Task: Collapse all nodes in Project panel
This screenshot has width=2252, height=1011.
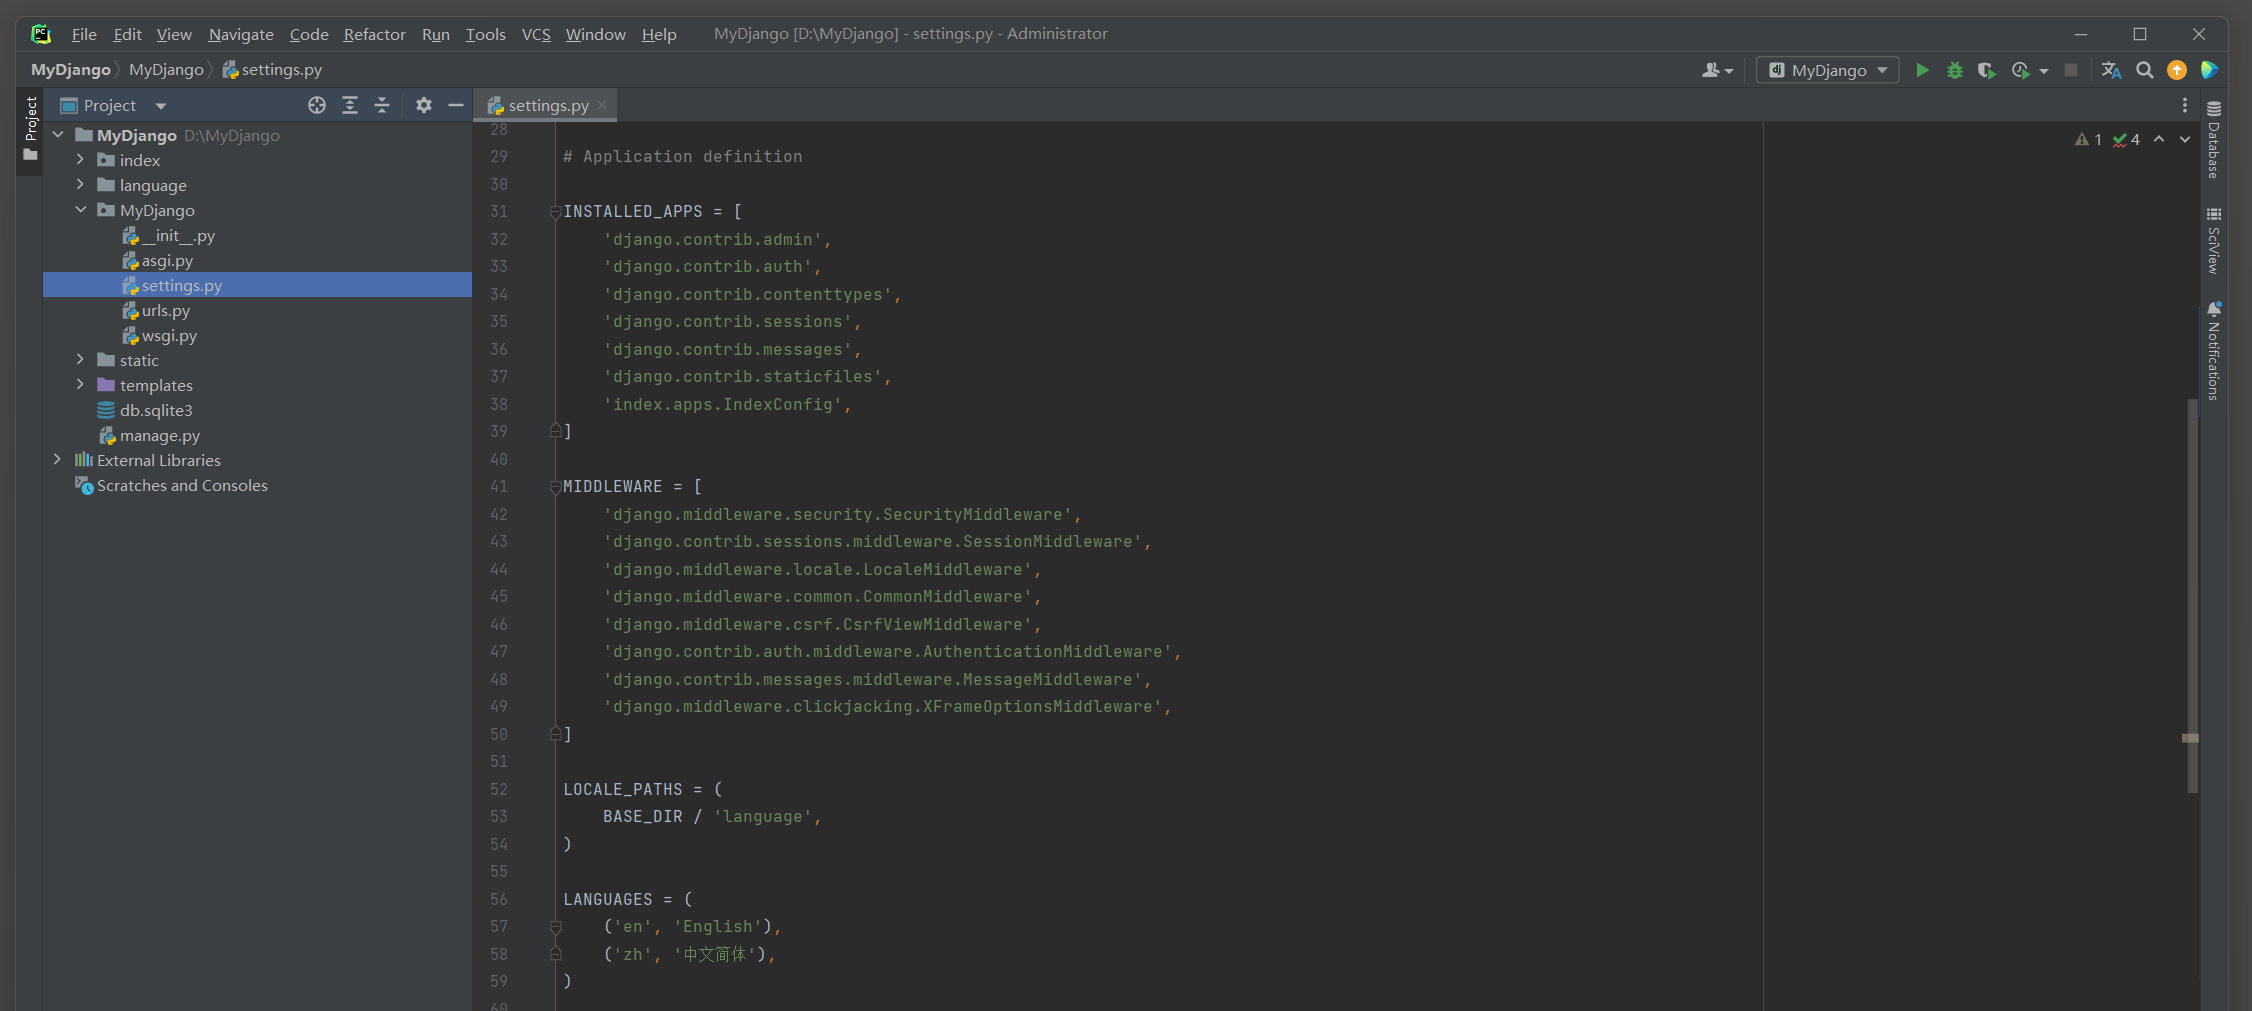Action: [x=382, y=105]
